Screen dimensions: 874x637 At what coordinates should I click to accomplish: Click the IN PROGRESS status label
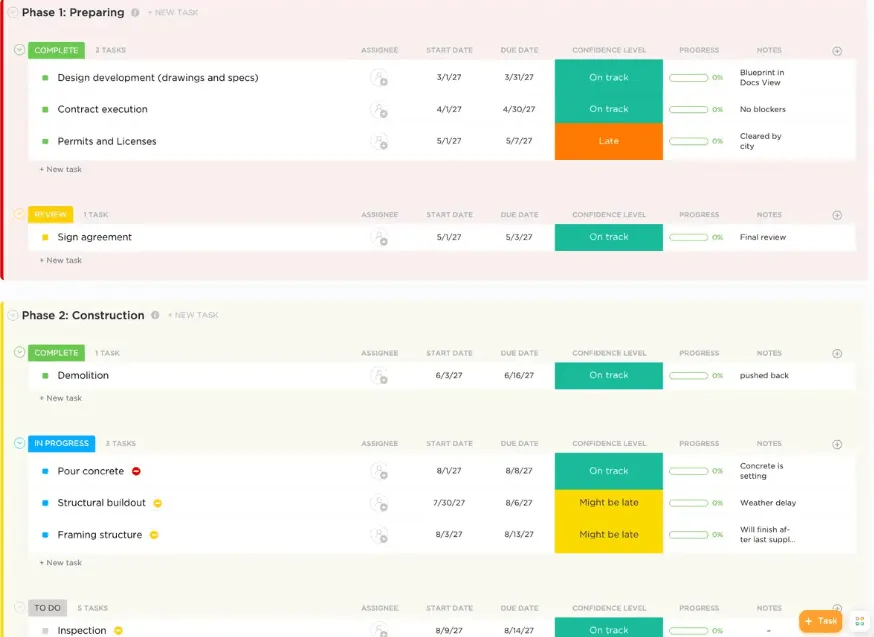(x=61, y=443)
